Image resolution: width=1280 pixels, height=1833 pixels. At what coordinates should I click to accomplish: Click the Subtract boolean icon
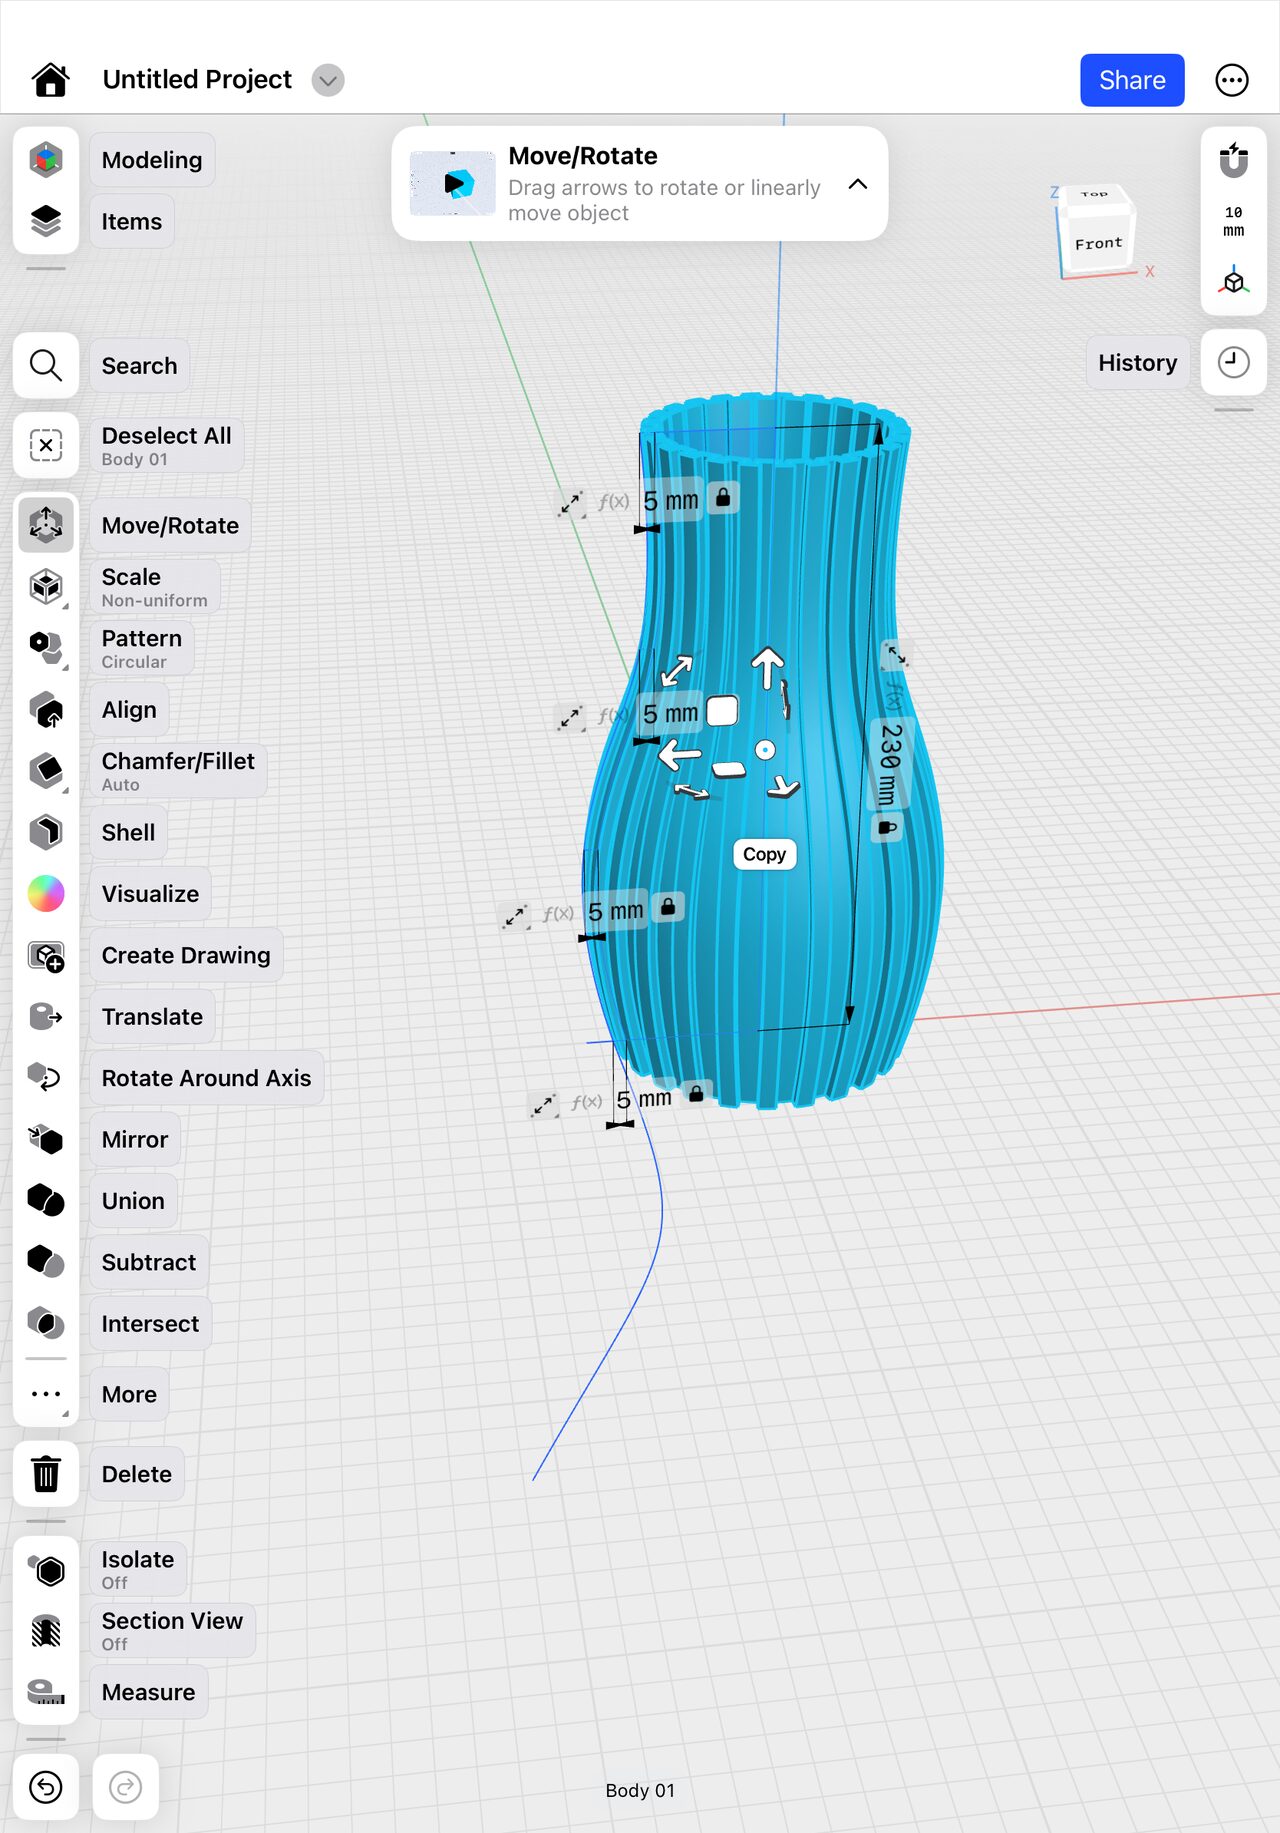(46, 1262)
